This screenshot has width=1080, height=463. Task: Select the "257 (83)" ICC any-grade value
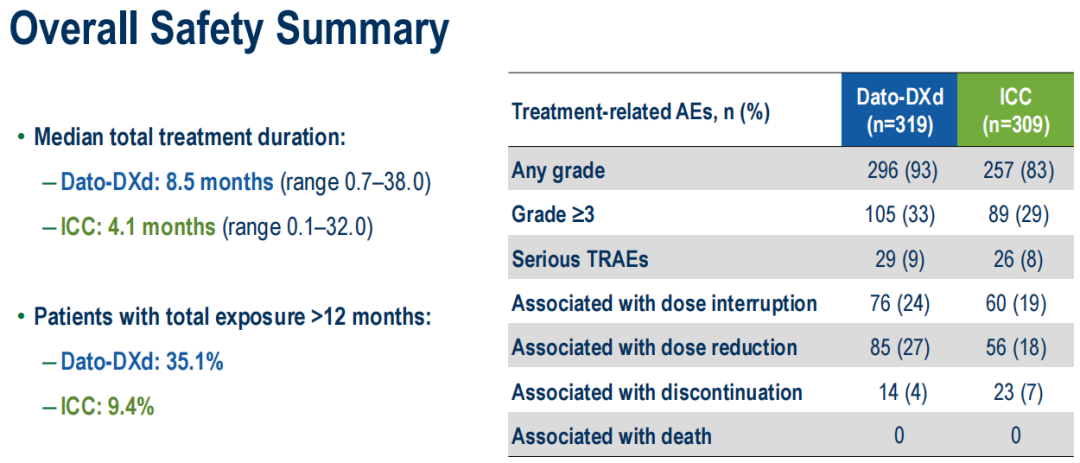1016,171
